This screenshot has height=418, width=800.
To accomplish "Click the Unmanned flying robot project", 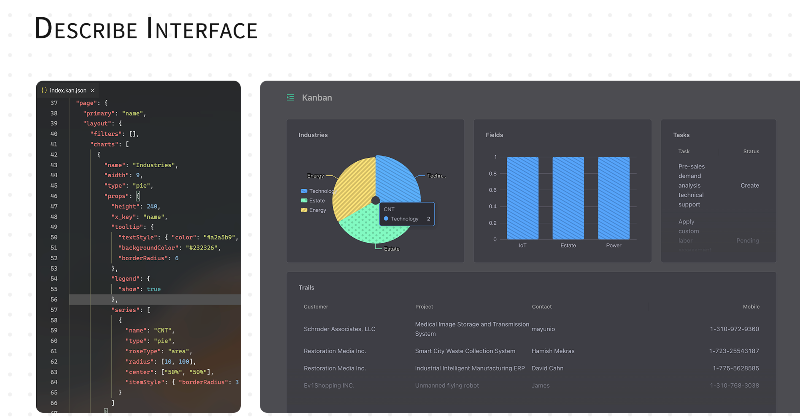I will [447, 385].
